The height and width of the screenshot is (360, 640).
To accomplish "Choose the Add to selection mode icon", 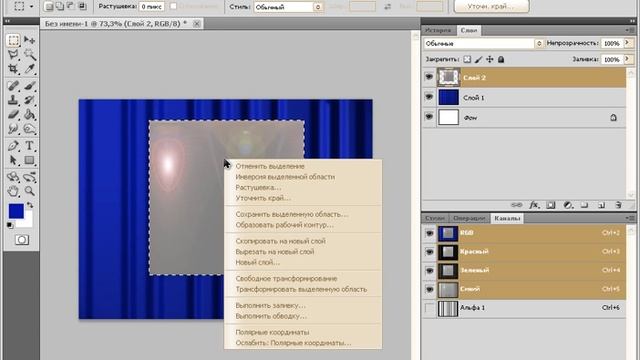I will [59, 6].
